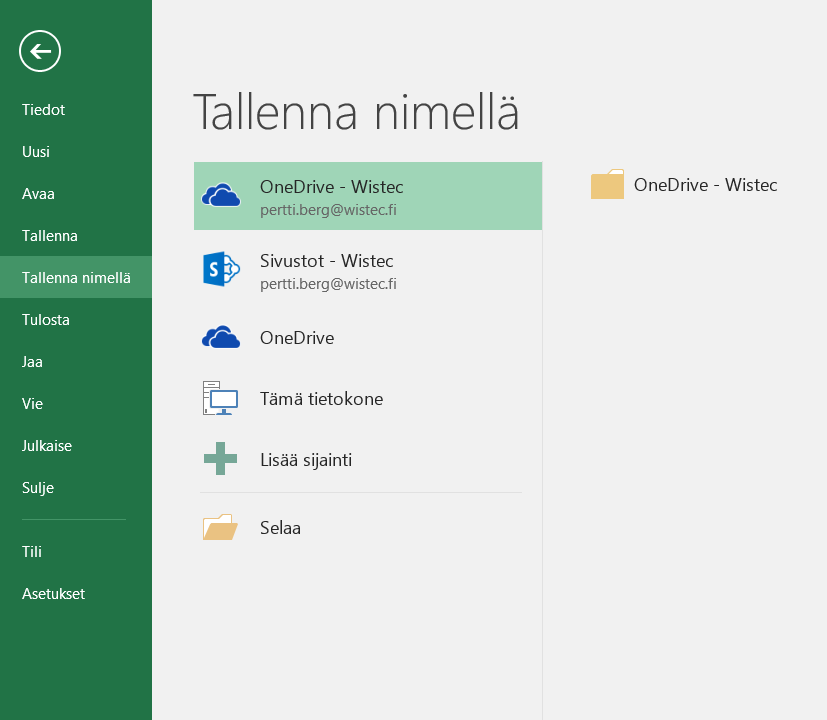This screenshot has width=827, height=720.
Task: Go to Tulosta in the sidebar
Action: click(x=46, y=320)
